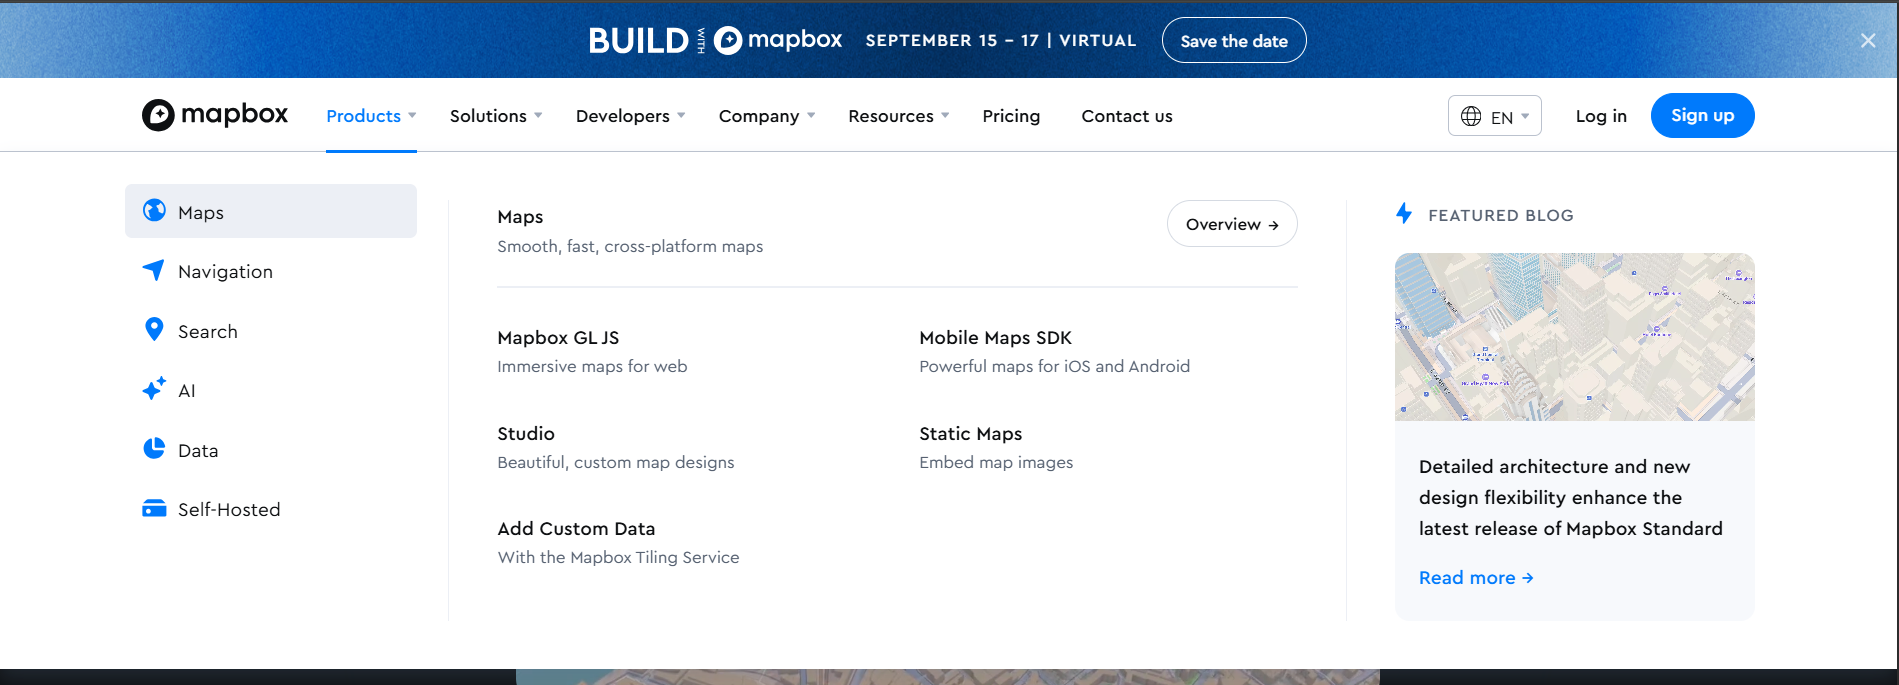Click the FEATURED BLOG heading
The width and height of the screenshot is (1899, 685).
pyautogui.click(x=1500, y=215)
